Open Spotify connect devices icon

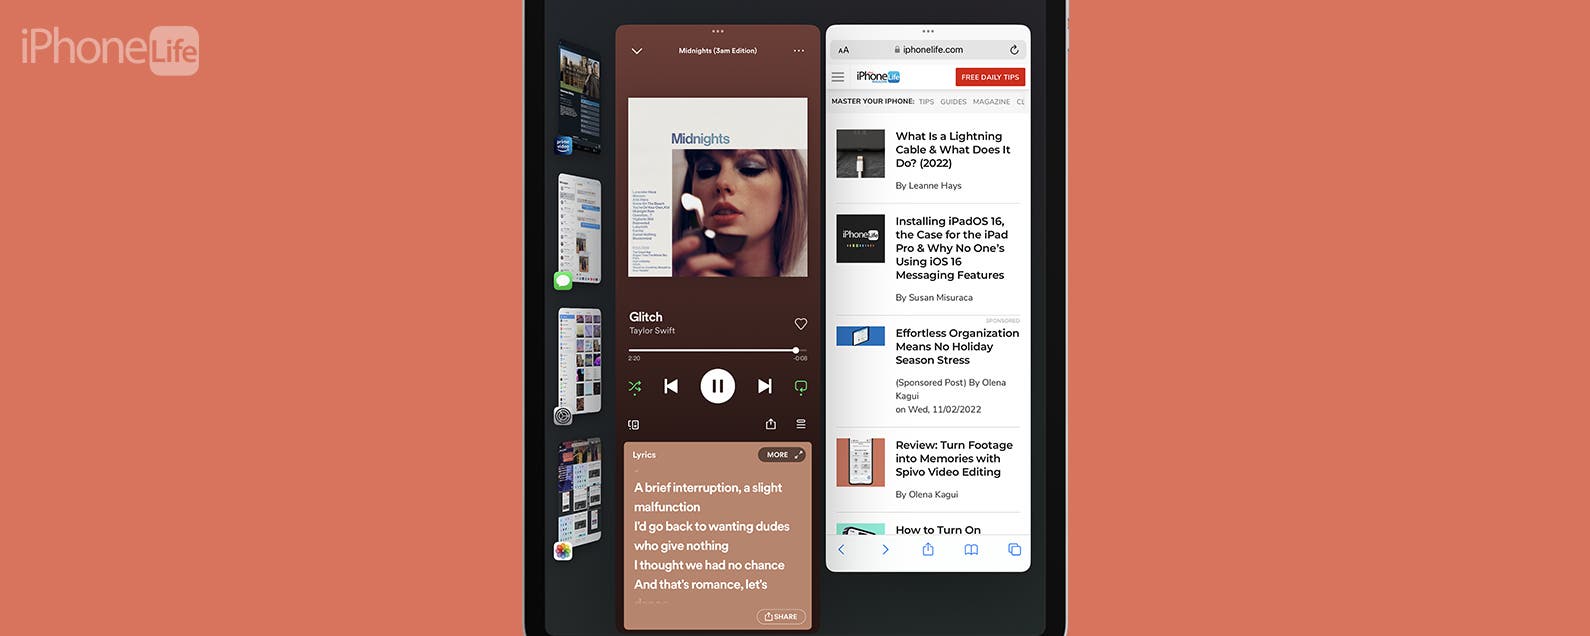coord(633,425)
